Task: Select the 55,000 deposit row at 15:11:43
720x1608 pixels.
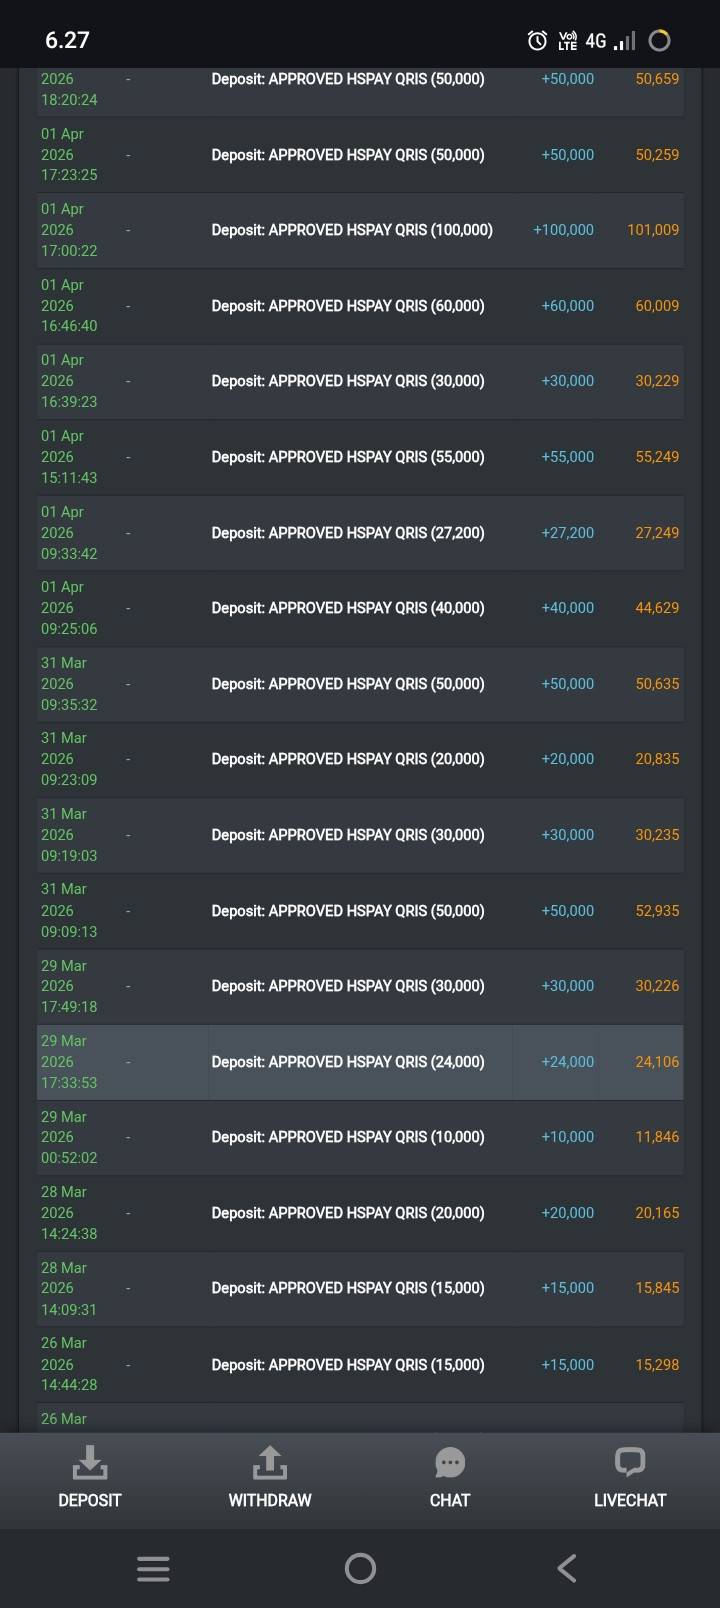Action: [360, 457]
